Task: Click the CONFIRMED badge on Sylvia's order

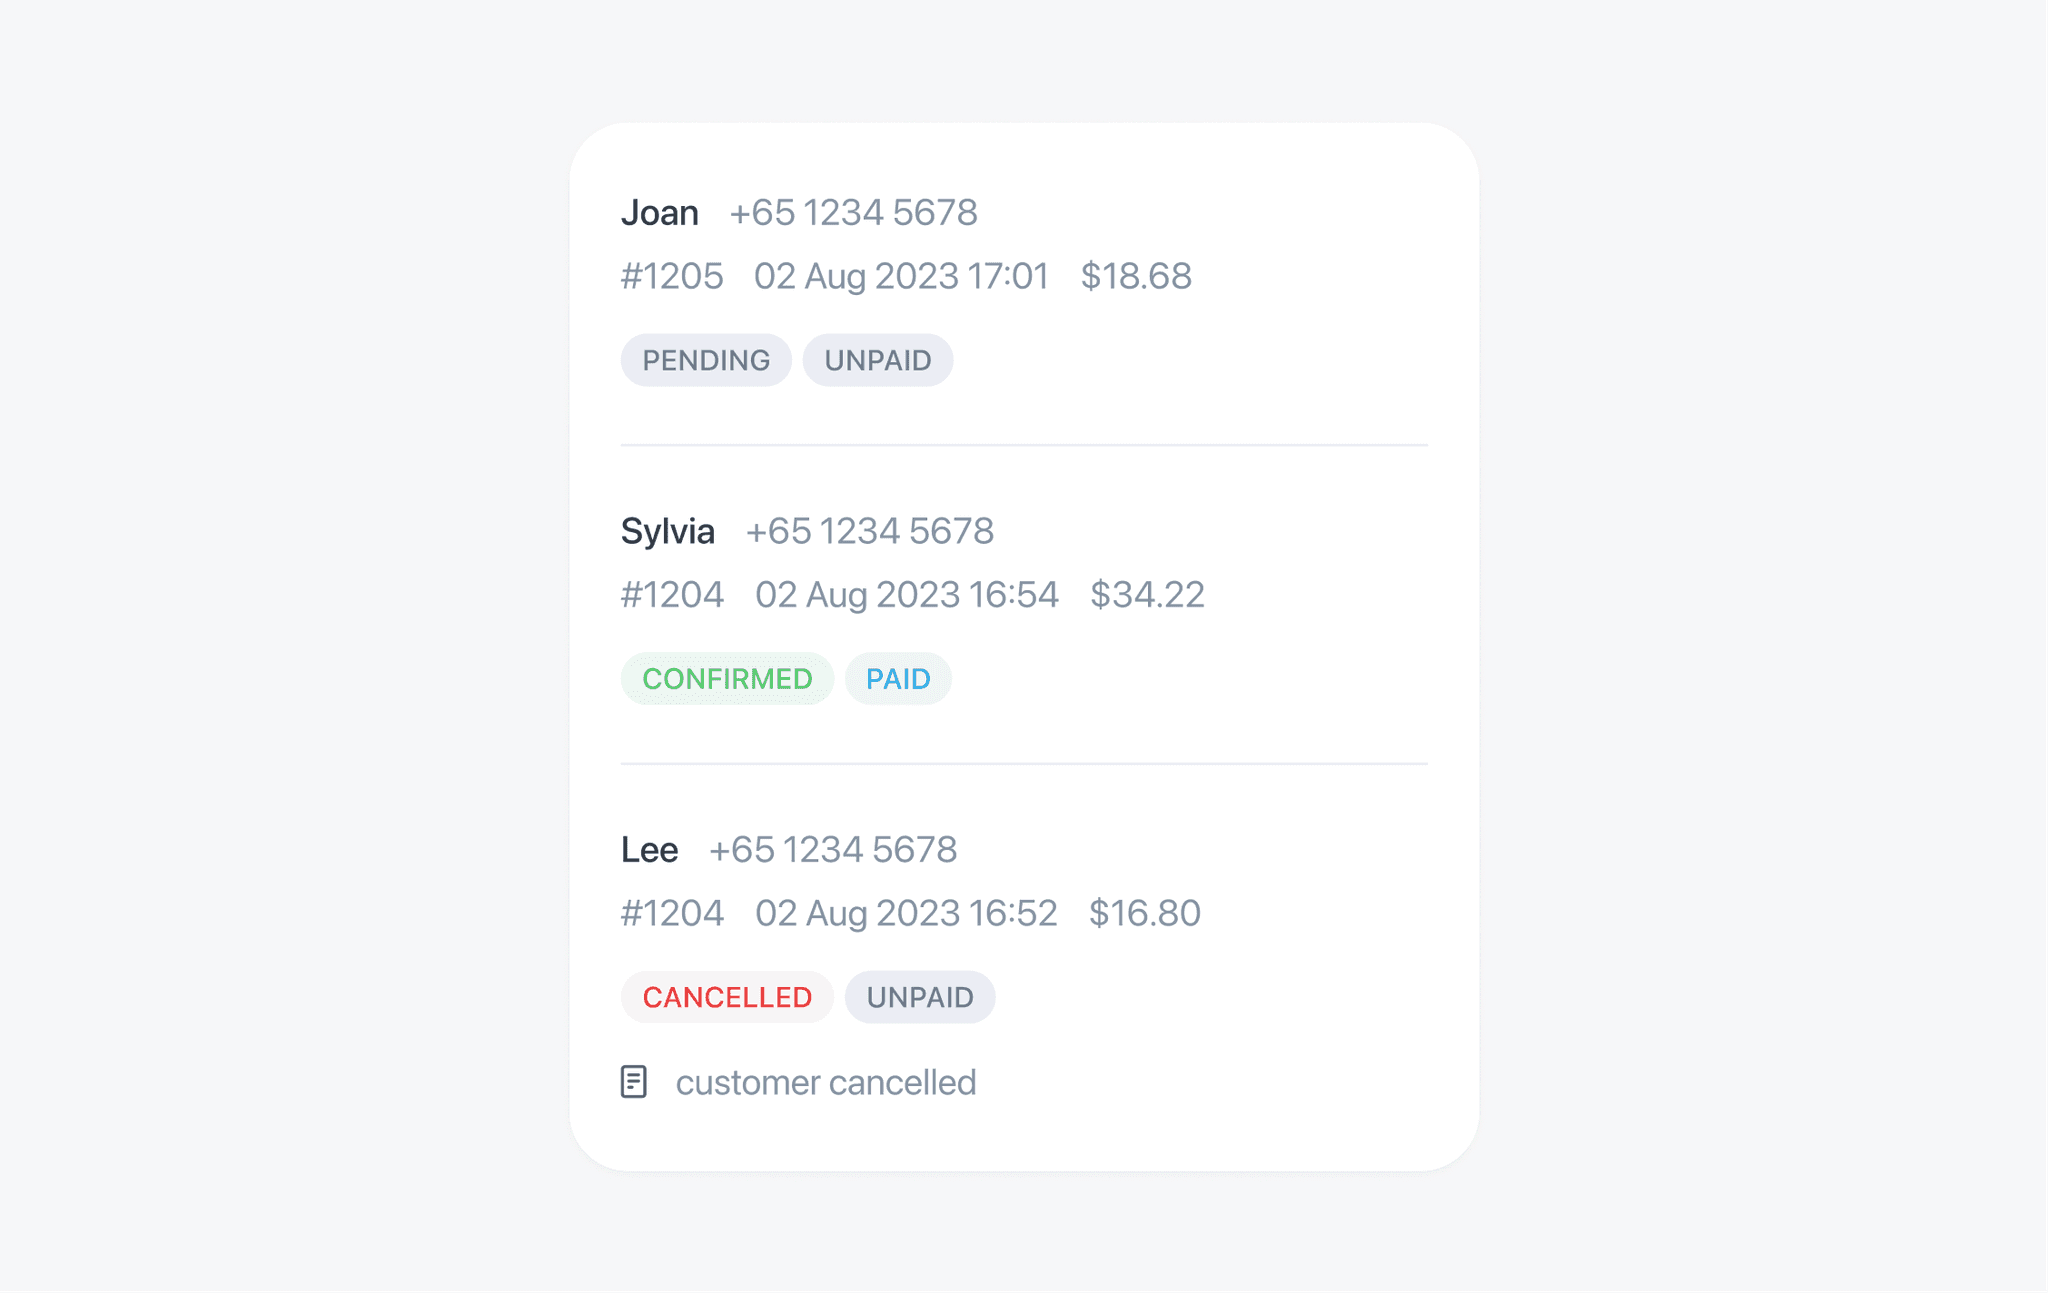Action: click(727, 678)
